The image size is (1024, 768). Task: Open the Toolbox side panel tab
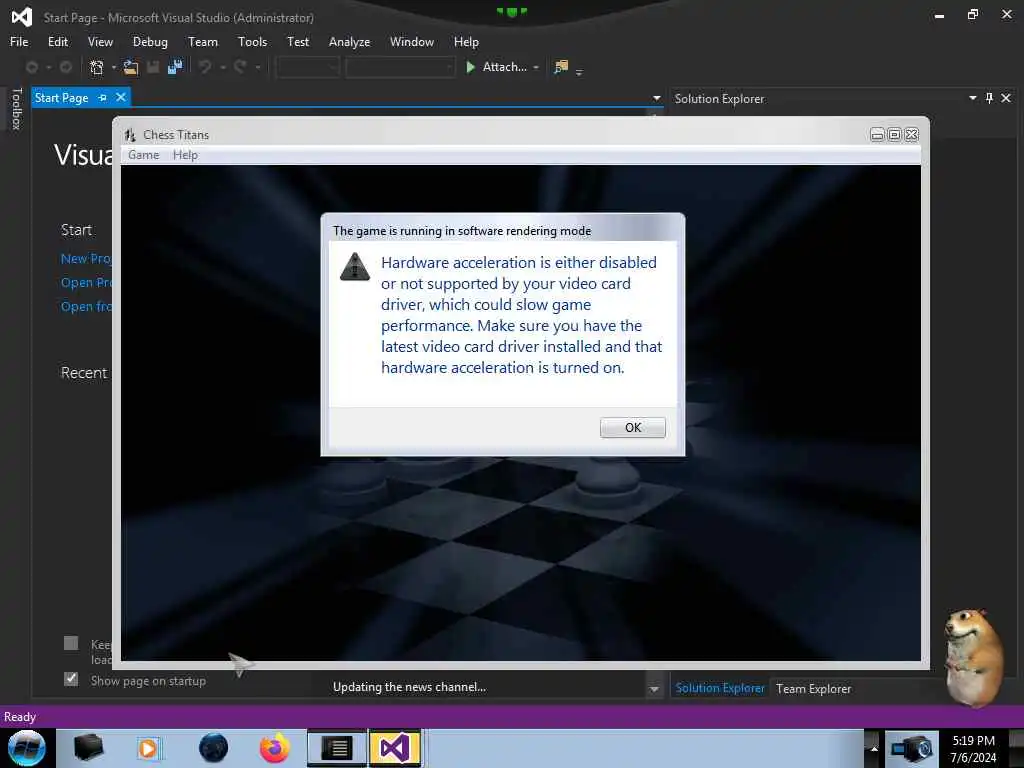coord(17,108)
